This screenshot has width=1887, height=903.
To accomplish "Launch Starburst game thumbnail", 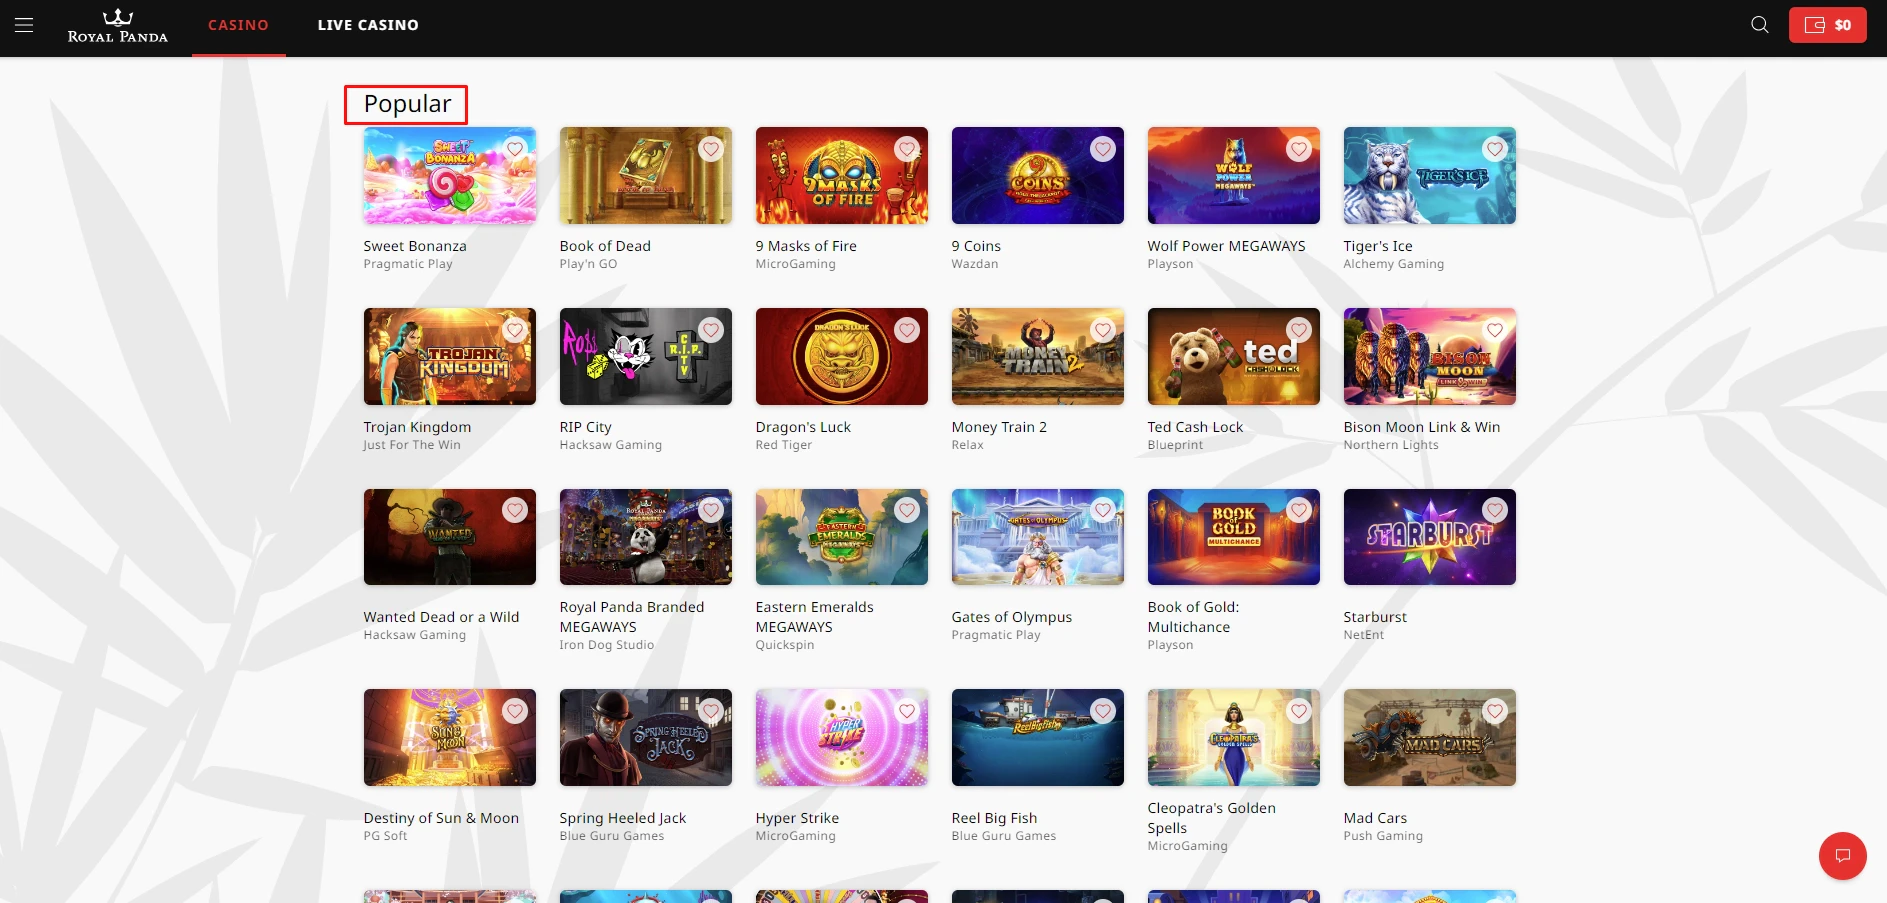I will 1430,537.
